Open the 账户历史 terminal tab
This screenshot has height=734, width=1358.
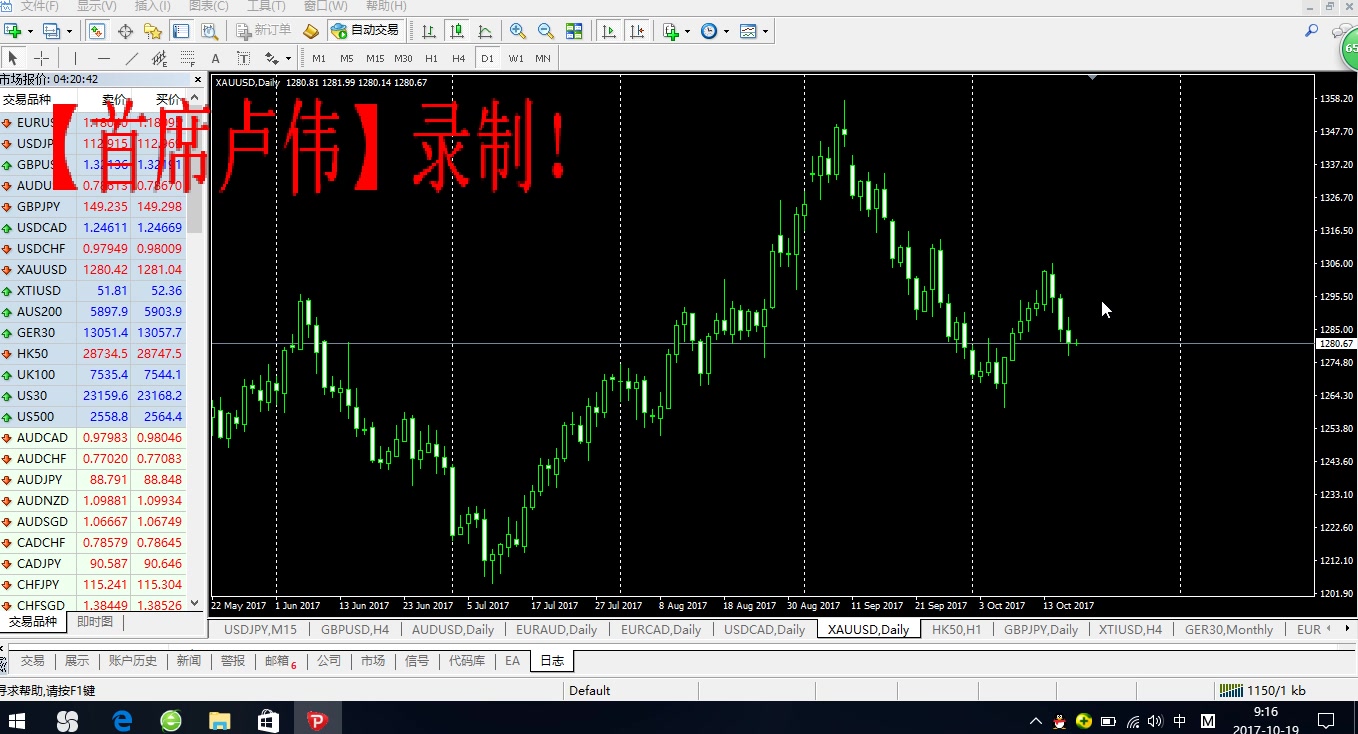point(133,661)
